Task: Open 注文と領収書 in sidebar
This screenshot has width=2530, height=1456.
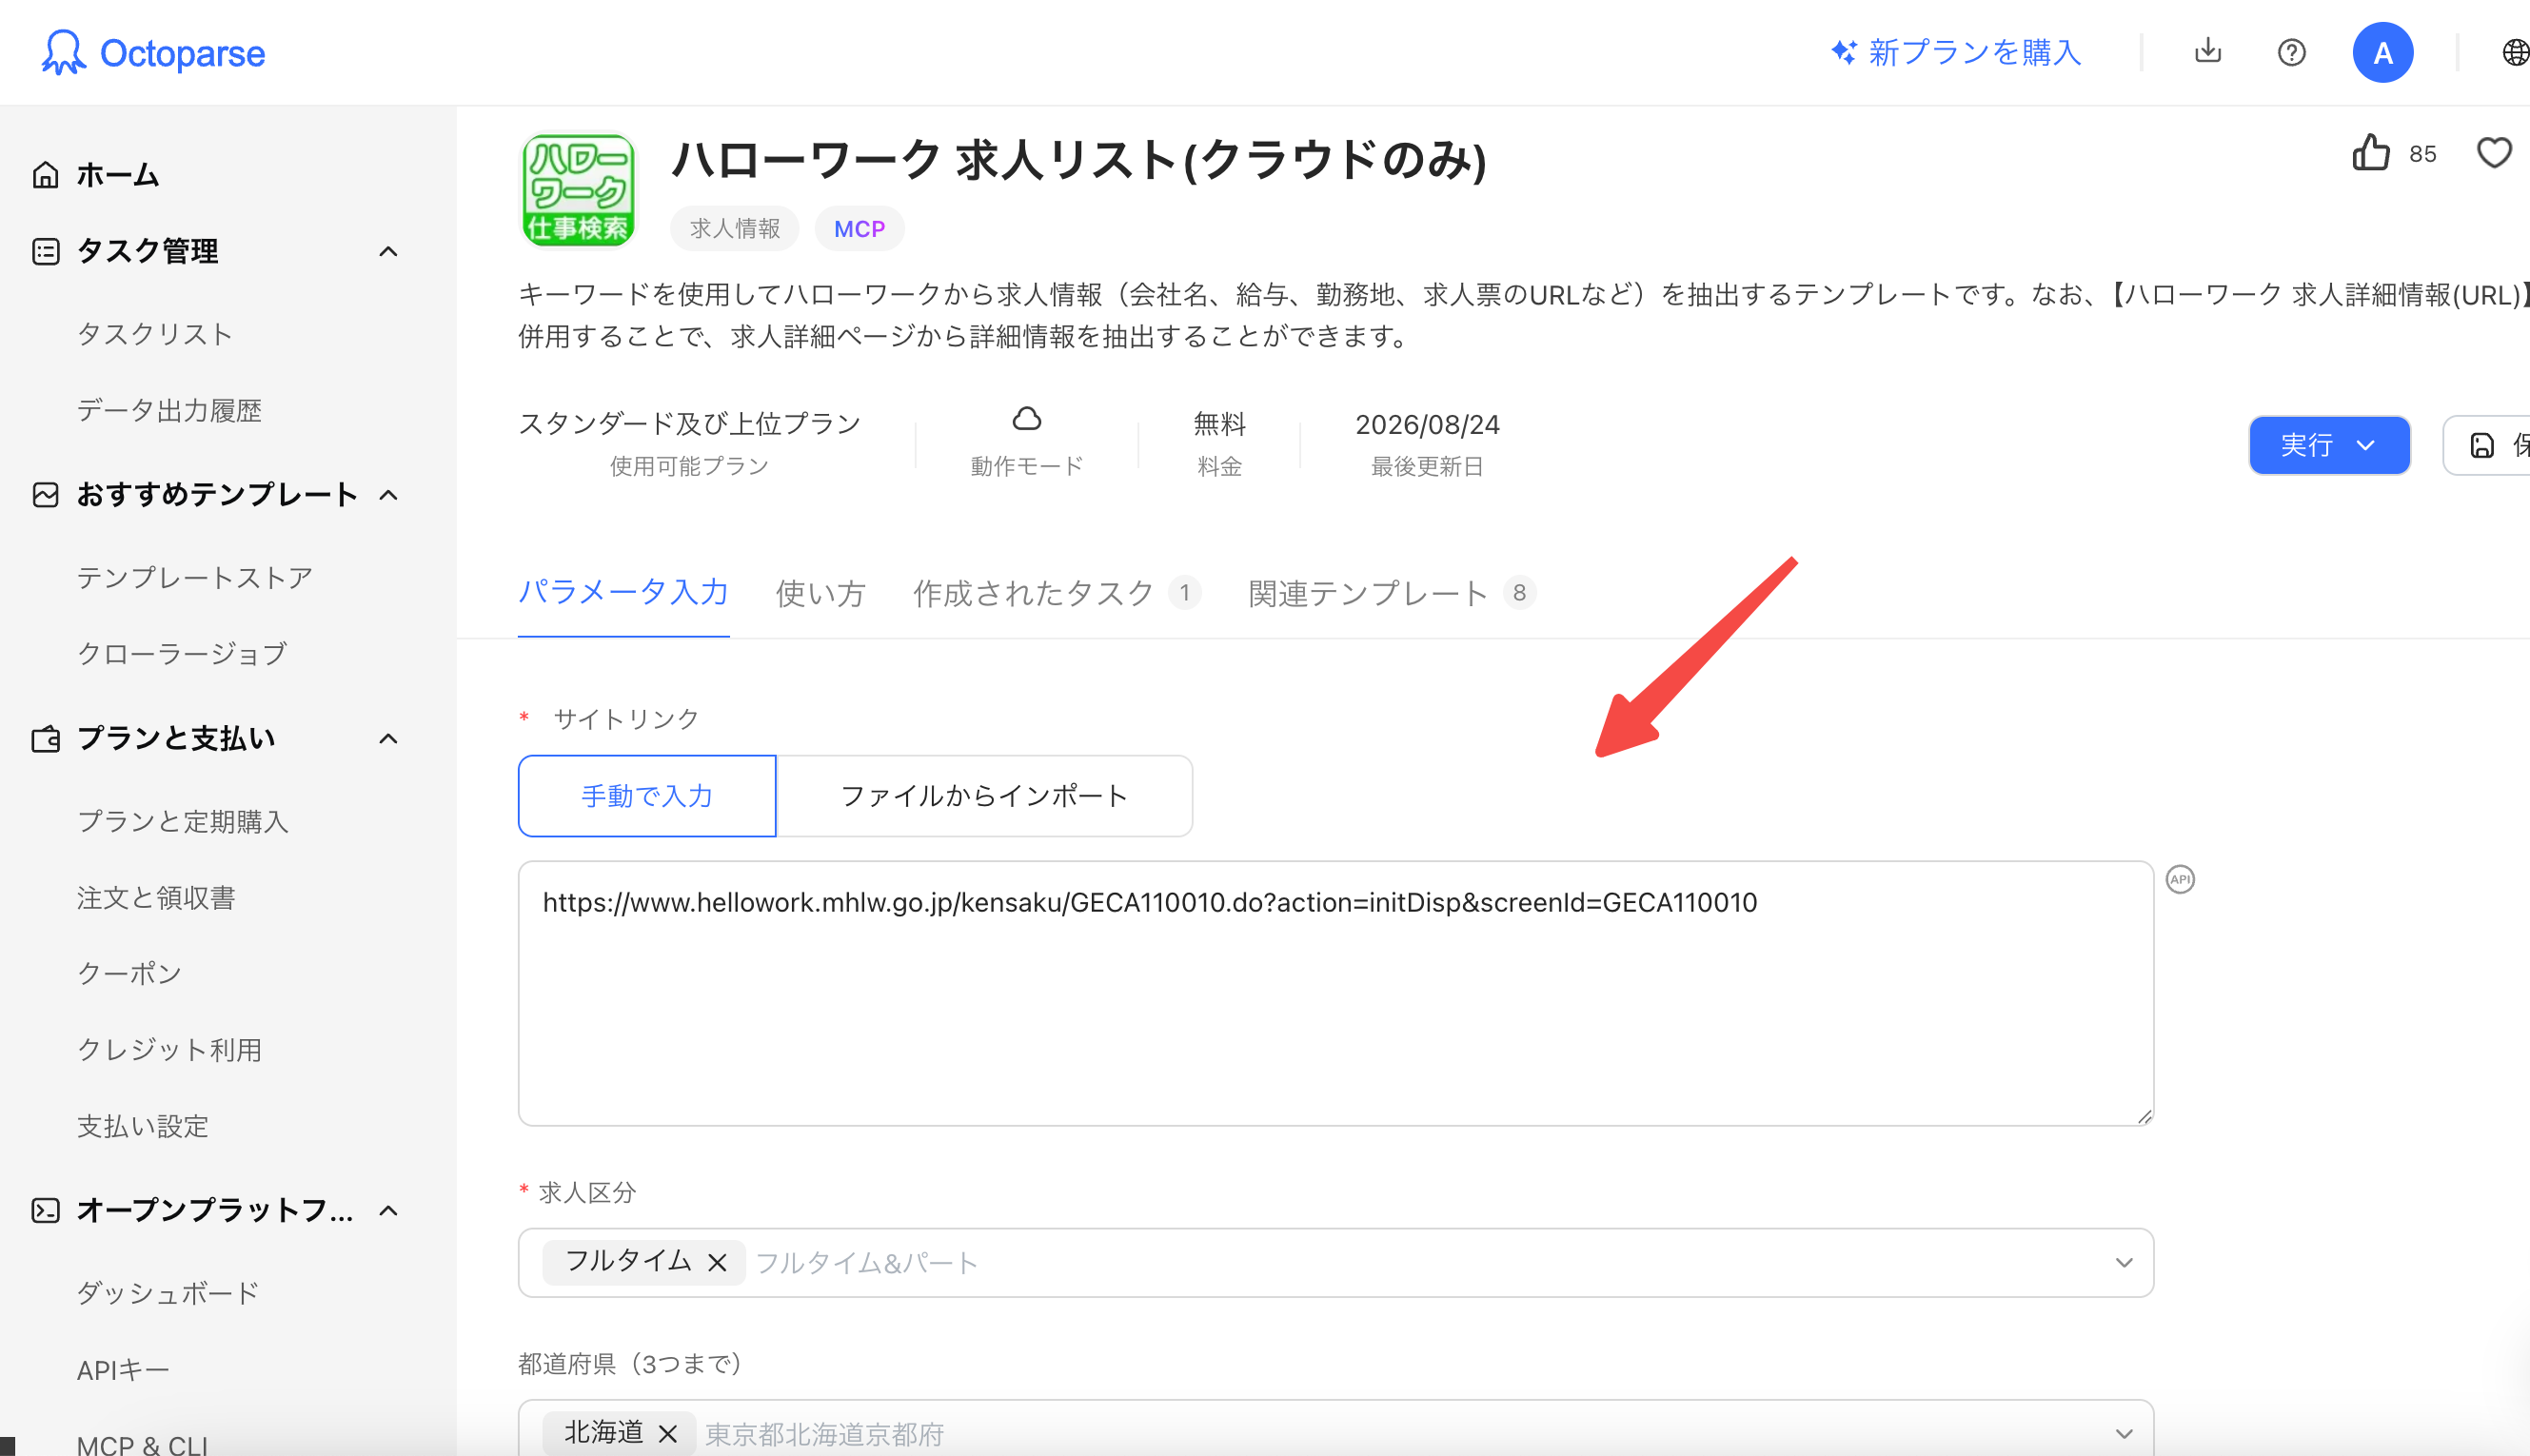Action: [156, 898]
